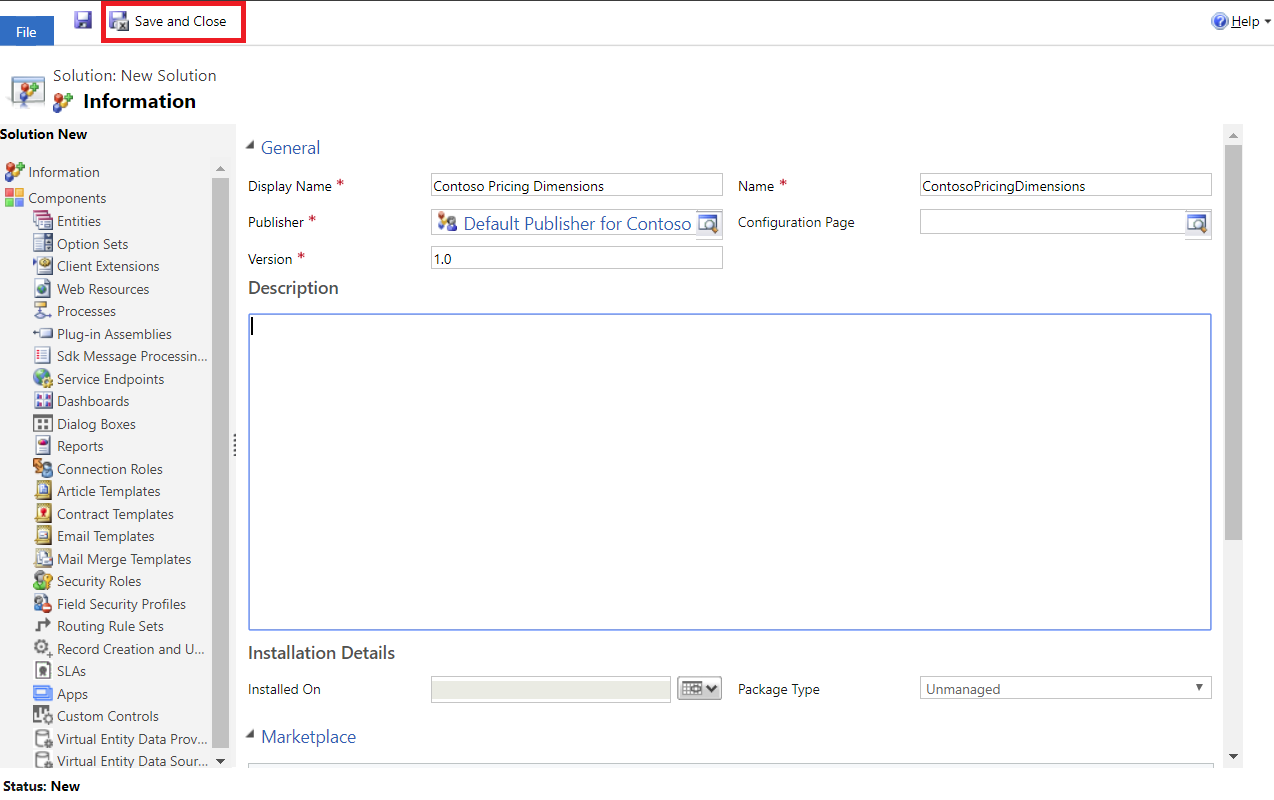This screenshot has width=1274, height=800.
Task: Select Option Sets text label
Action: pyautogui.click(x=92, y=244)
